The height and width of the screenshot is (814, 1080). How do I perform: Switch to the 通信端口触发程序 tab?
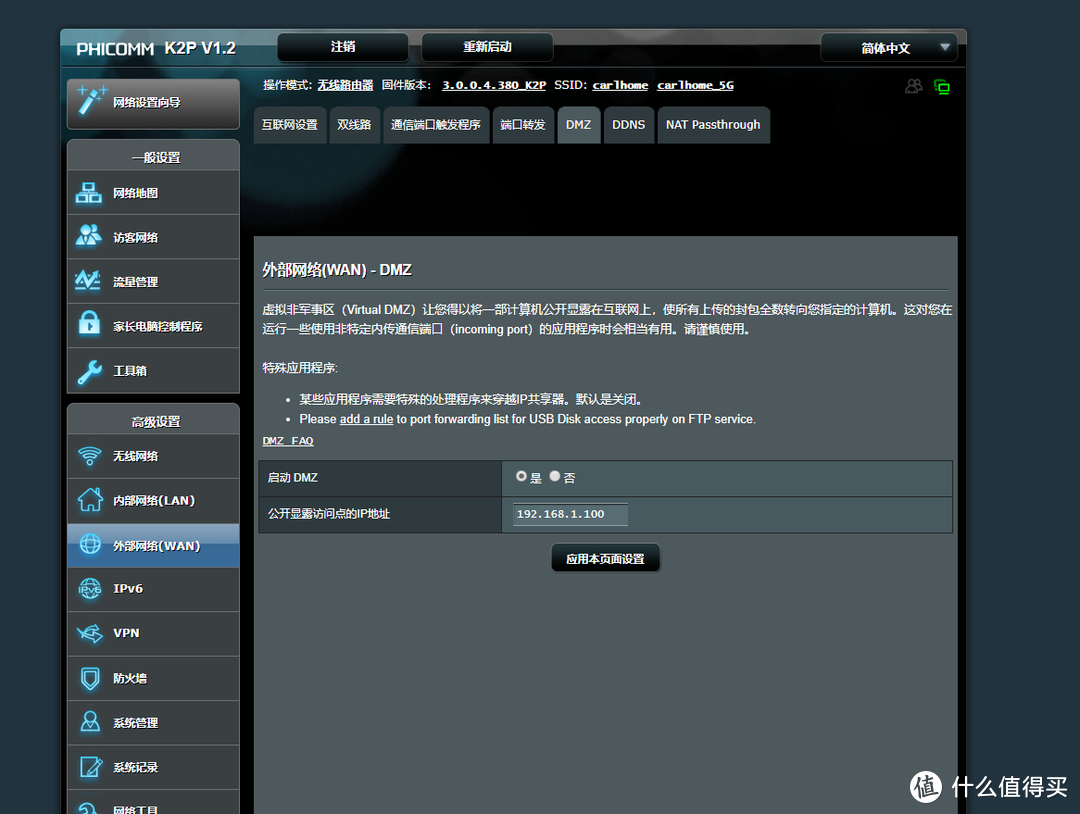435,125
